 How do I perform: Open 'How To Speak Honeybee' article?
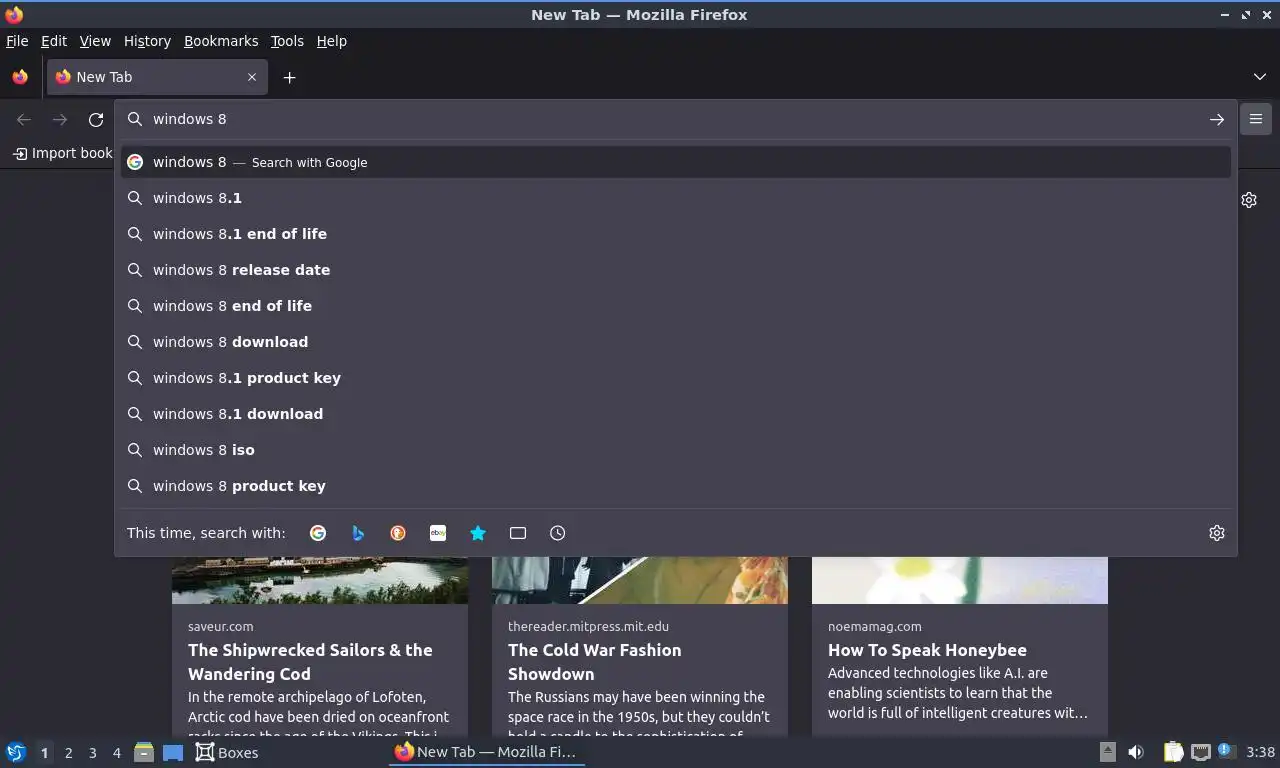pyautogui.click(x=927, y=650)
